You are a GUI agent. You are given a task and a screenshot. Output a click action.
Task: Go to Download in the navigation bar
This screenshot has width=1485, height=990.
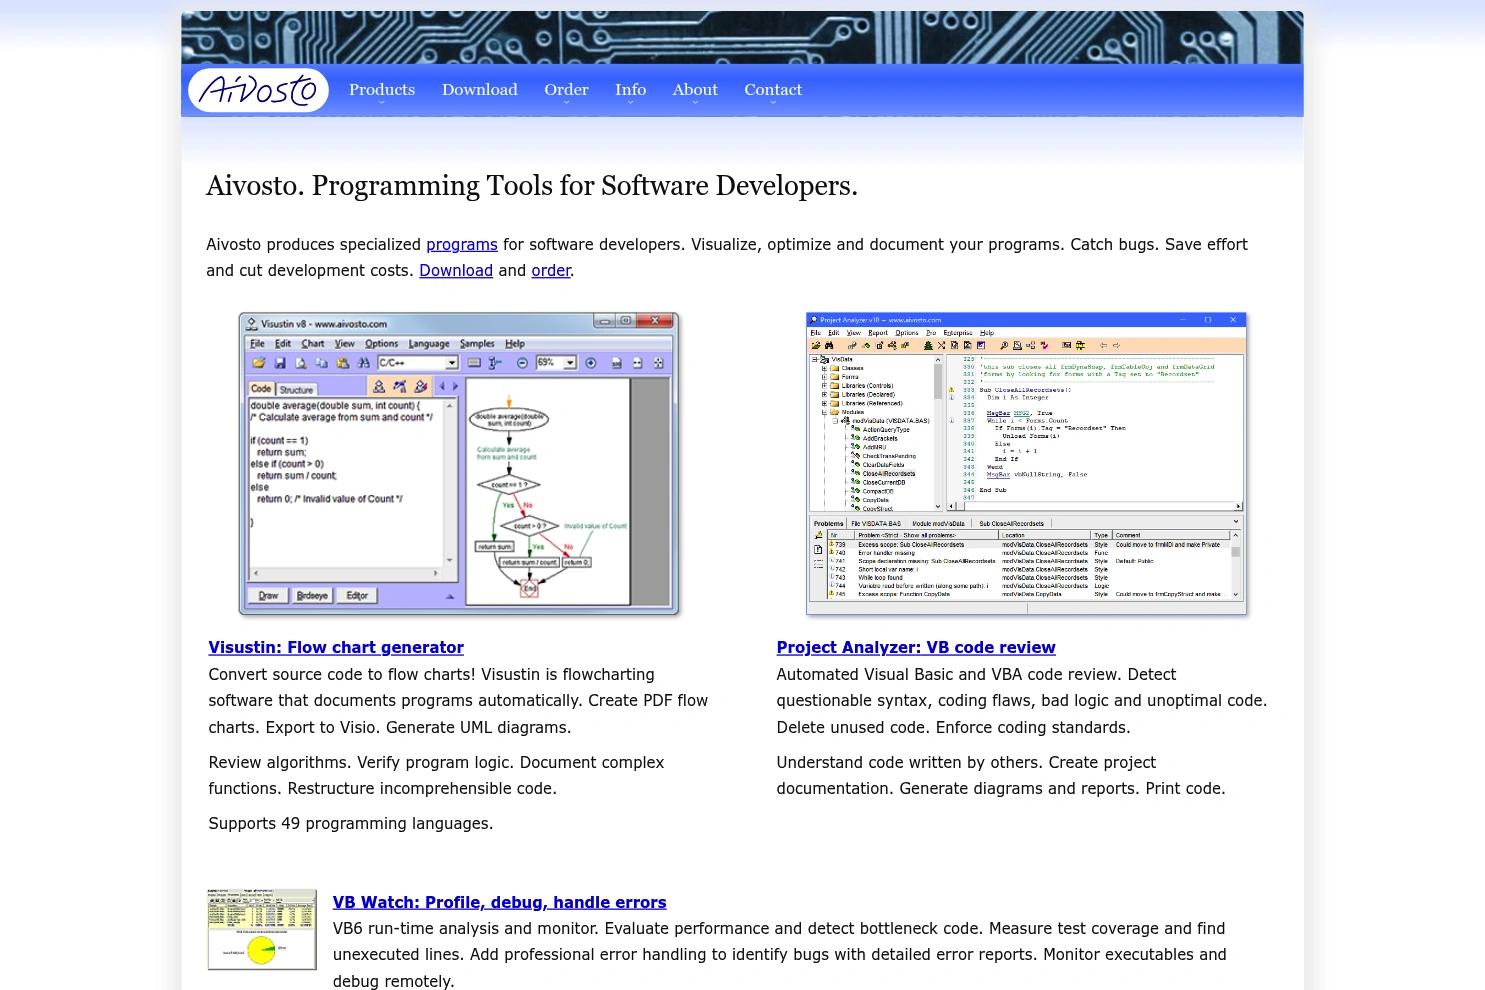(x=480, y=90)
